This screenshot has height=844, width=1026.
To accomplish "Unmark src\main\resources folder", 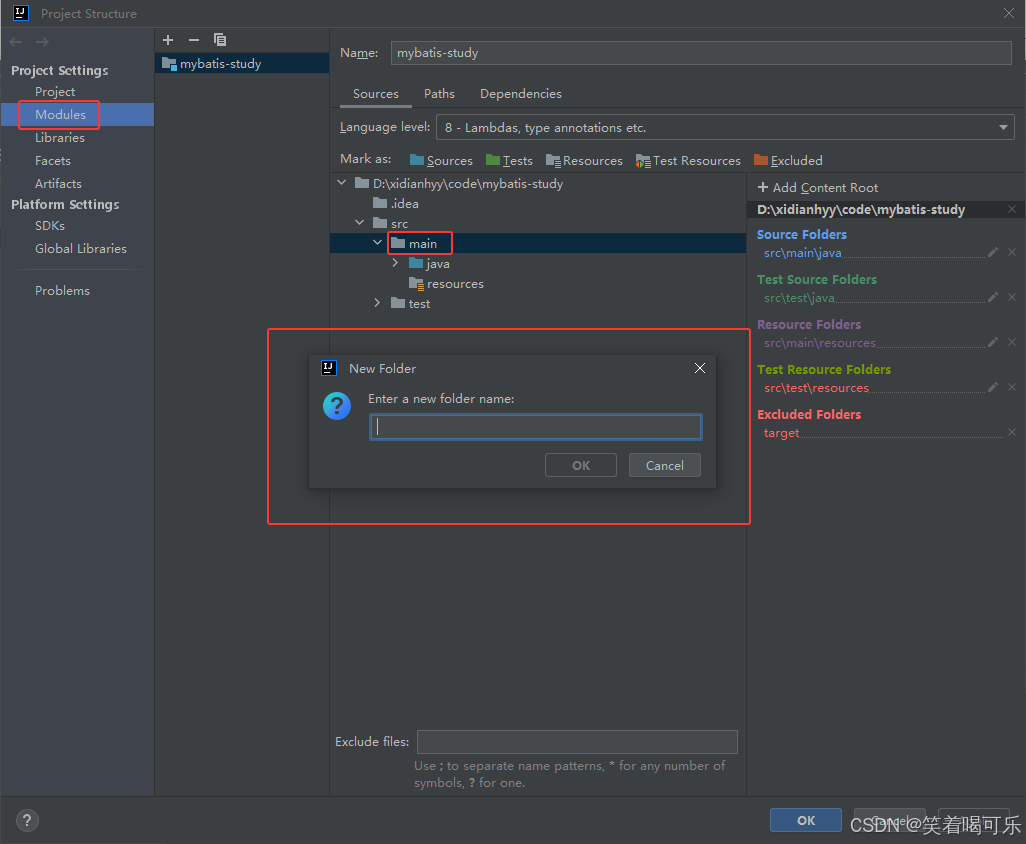I will click(x=1012, y=342).
